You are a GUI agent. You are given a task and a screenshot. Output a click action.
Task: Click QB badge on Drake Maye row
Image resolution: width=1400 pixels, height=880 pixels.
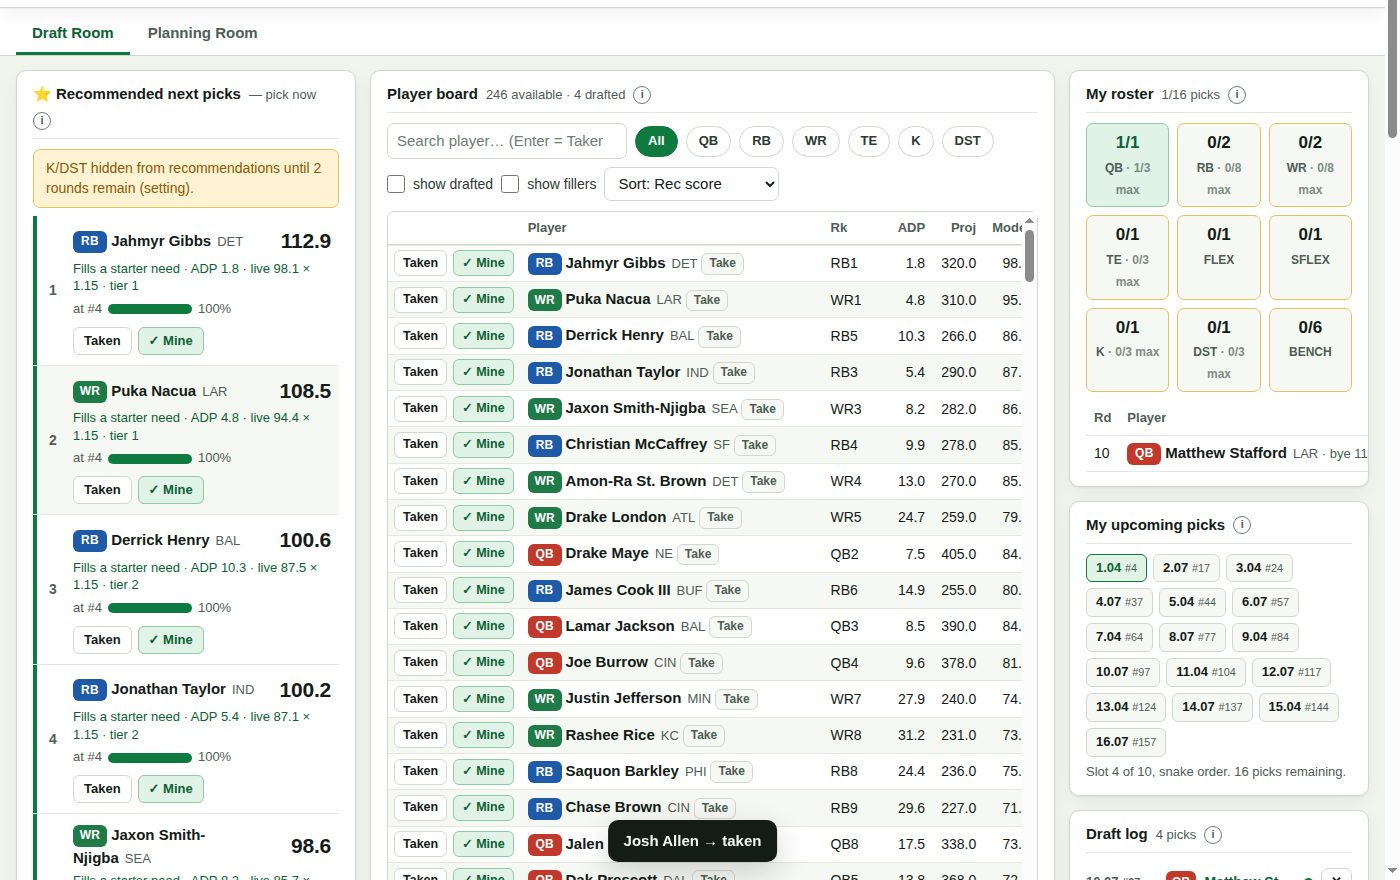(544, 553)
